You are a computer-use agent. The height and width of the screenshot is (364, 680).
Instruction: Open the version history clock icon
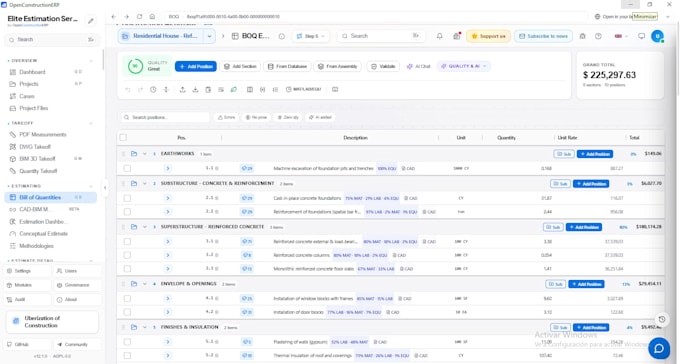153,89
